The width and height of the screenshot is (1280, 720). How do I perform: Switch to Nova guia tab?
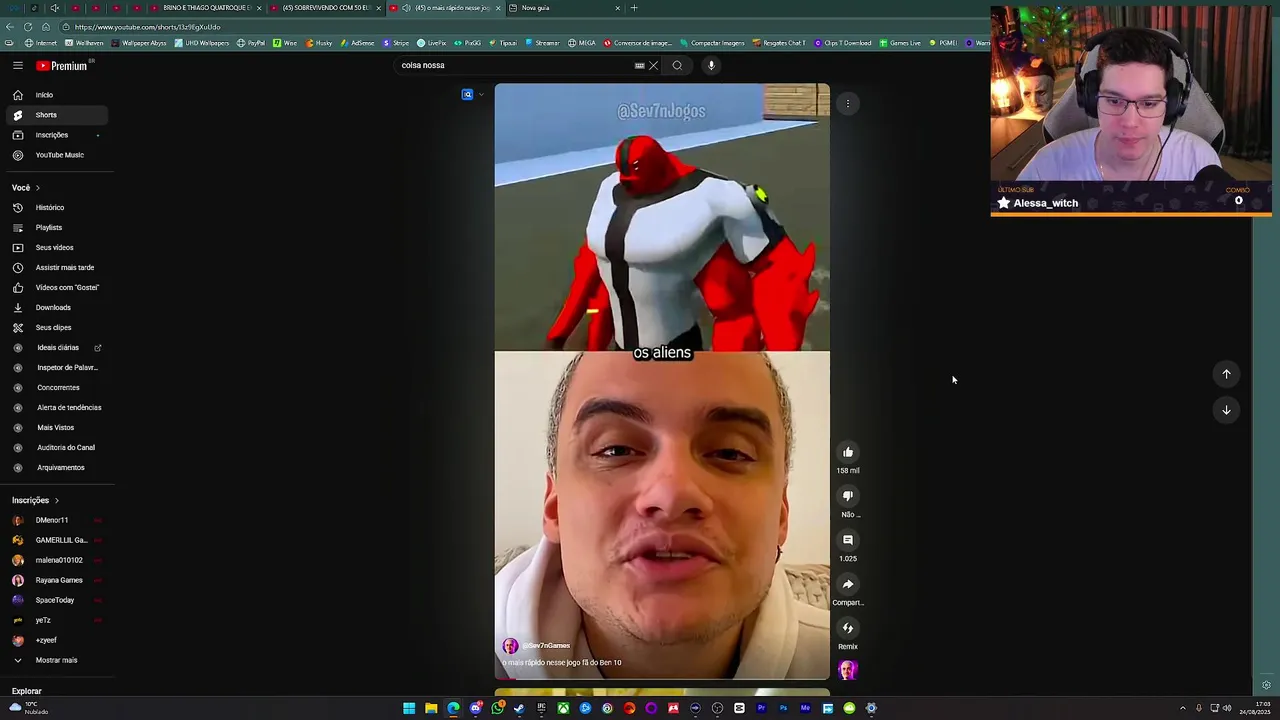pyautogui.click(x=565, y=8)
